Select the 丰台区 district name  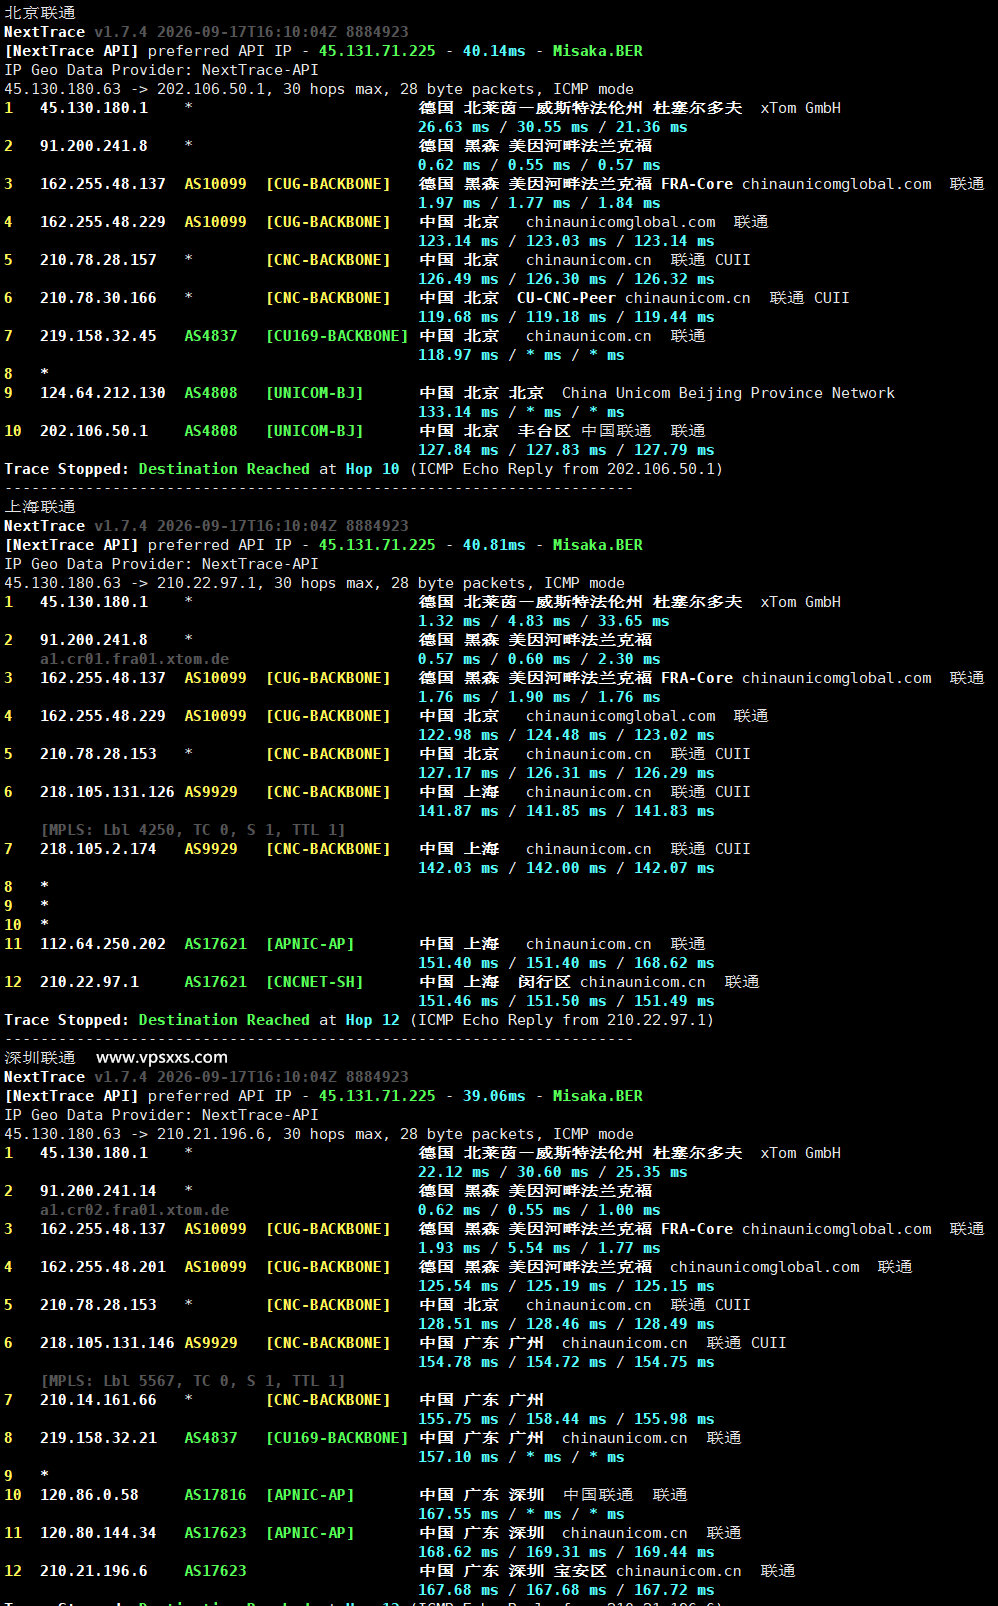coord(544,431)
